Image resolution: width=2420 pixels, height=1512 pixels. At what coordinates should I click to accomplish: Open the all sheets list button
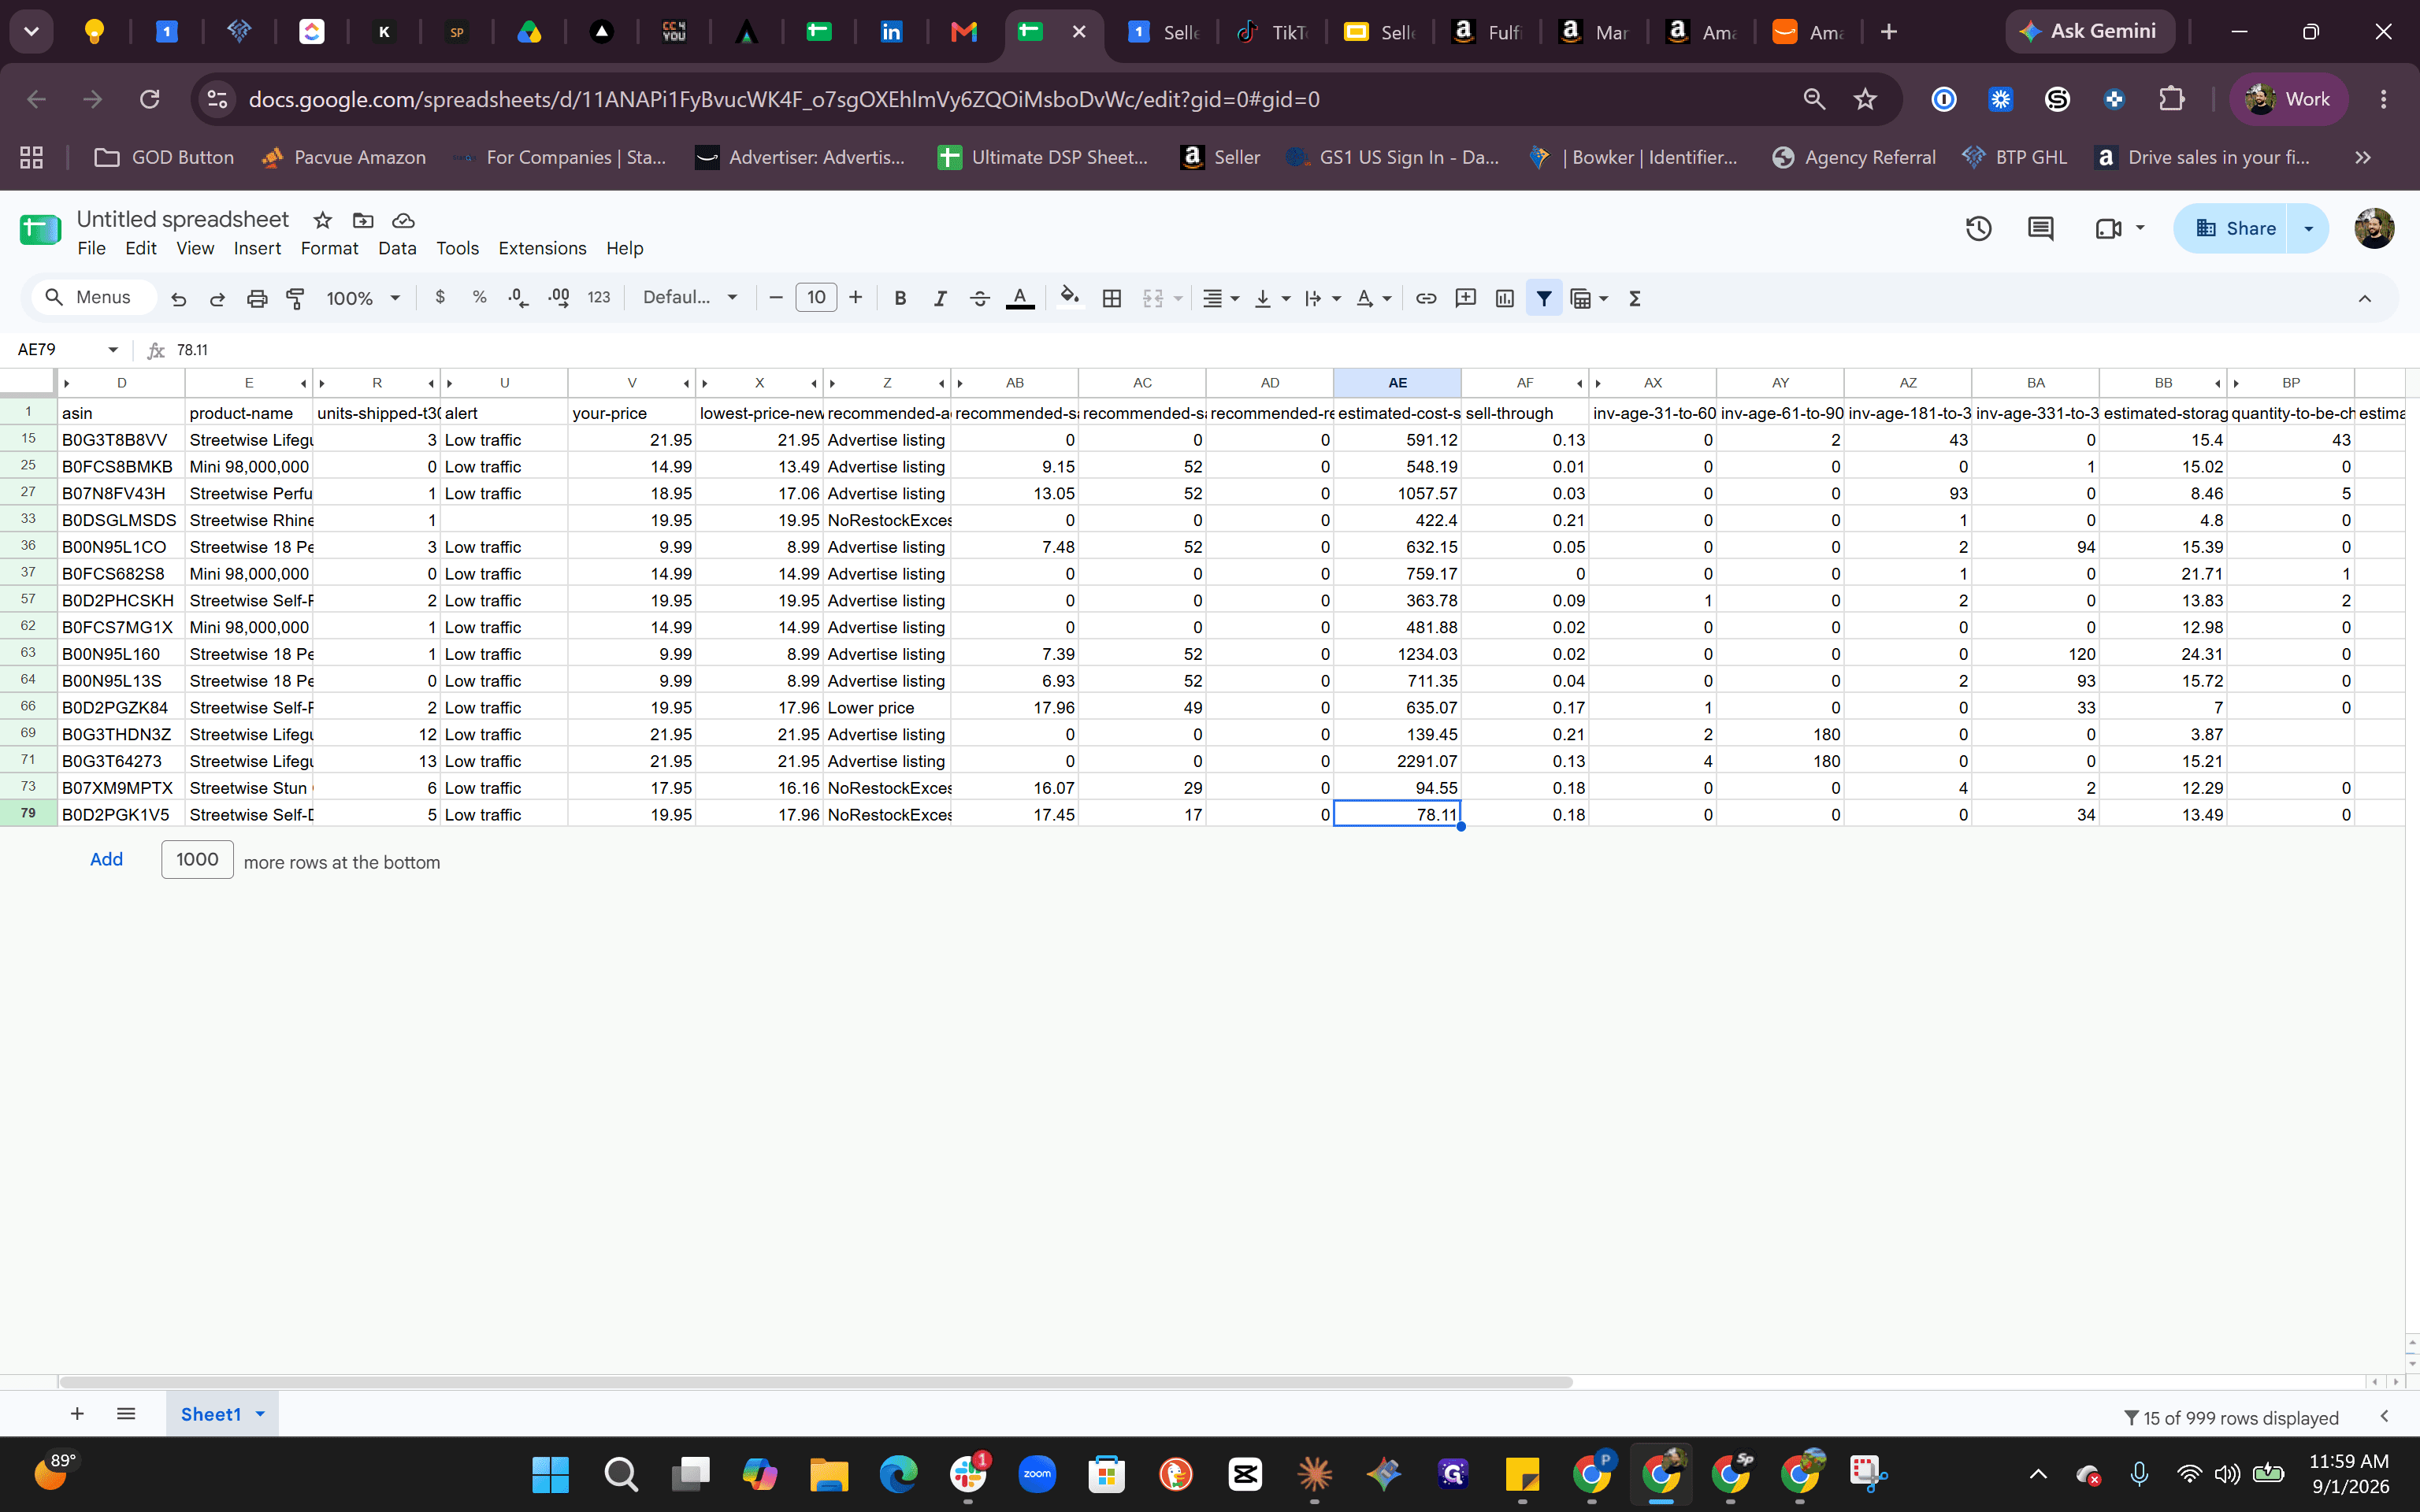pos(126,1414)
